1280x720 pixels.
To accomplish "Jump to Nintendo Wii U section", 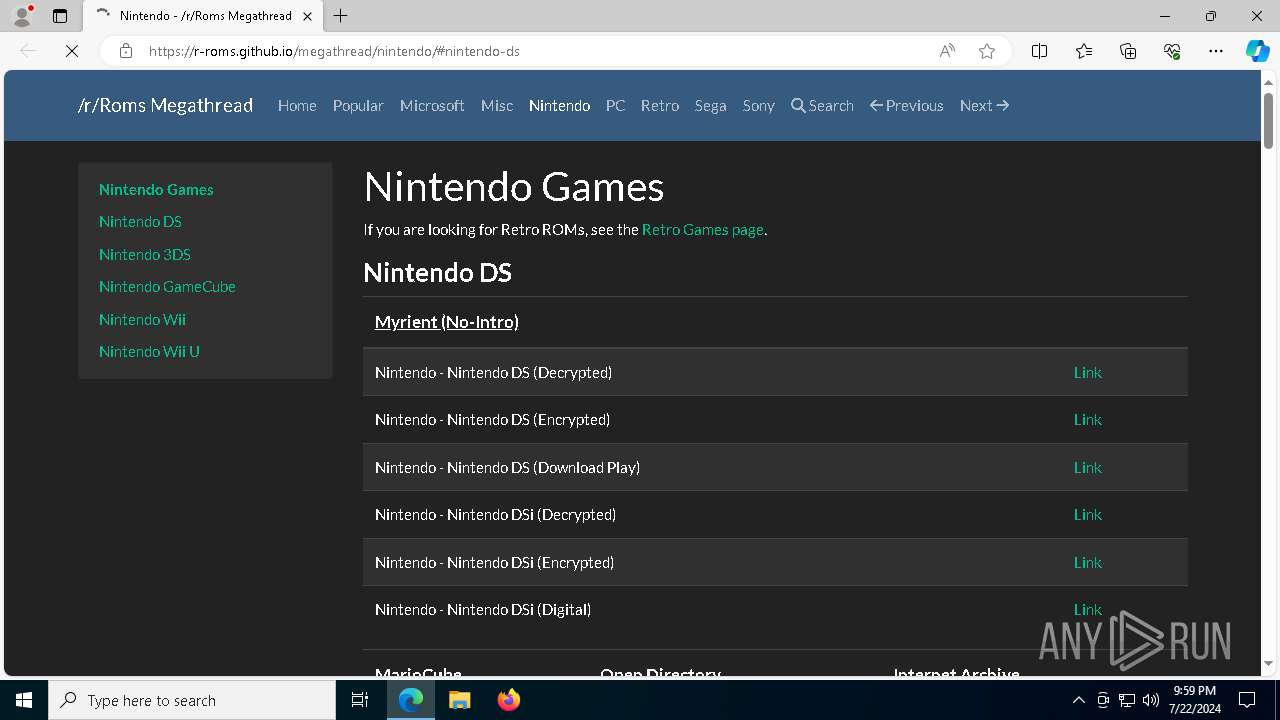I will click(x=149, y=351).
